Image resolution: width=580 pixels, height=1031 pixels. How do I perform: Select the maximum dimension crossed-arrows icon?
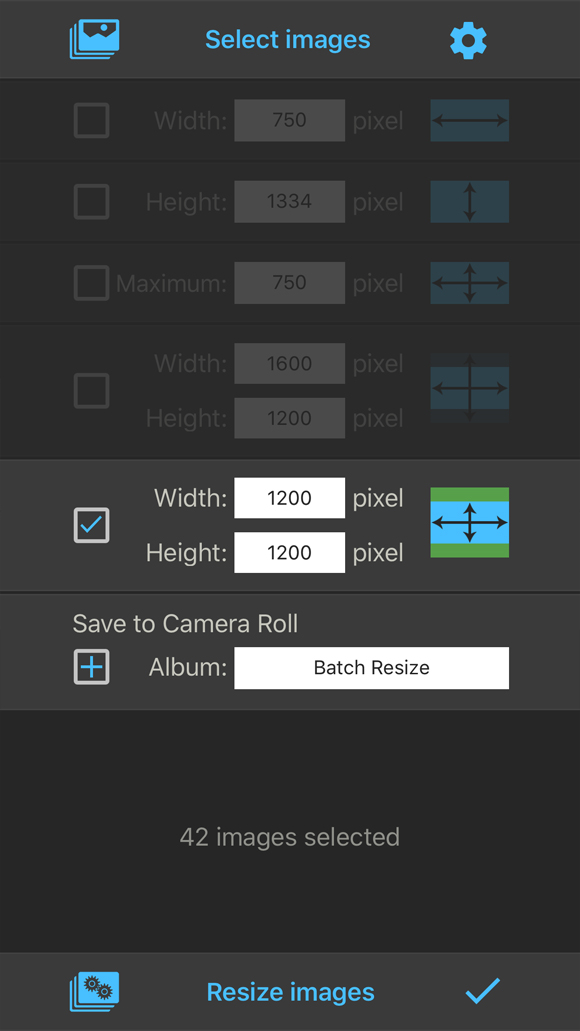point(470,283)
